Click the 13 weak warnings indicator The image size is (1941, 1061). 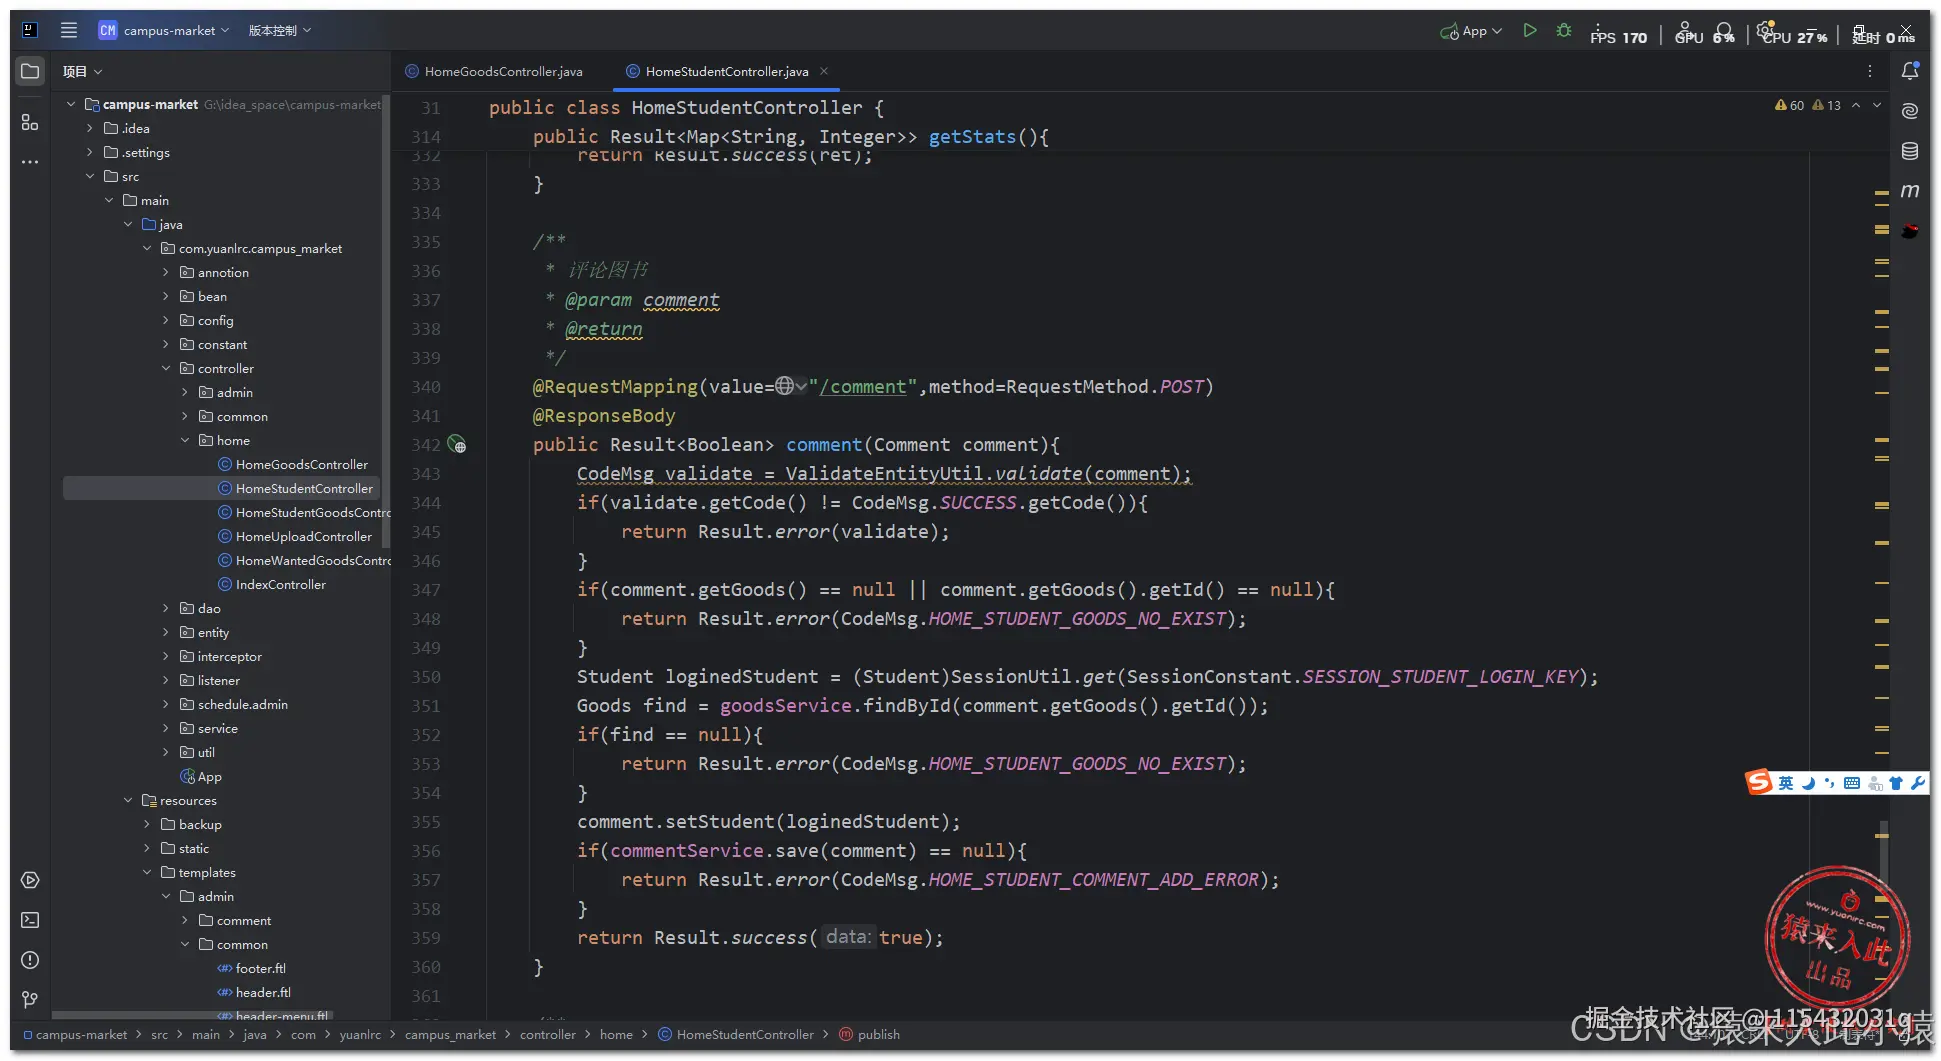click(x=1826, y=105)
